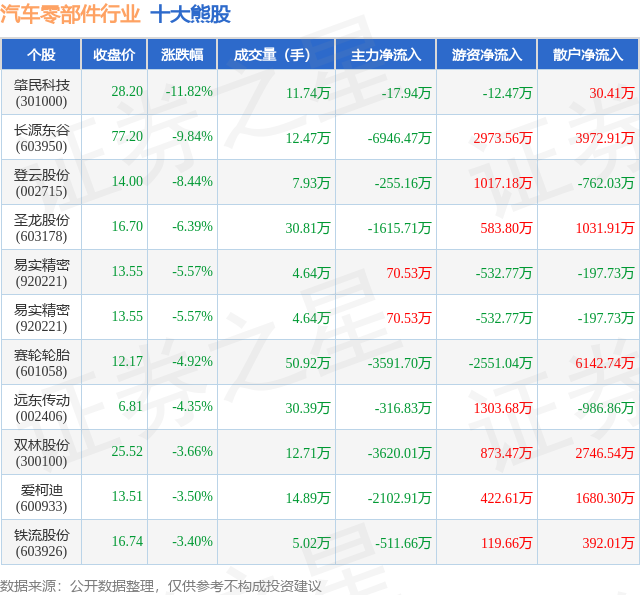Screen dimensions: 640x595
Task: Click the 涨跌幅 column header
Action: pyautogui.click(x=182, y=55)
